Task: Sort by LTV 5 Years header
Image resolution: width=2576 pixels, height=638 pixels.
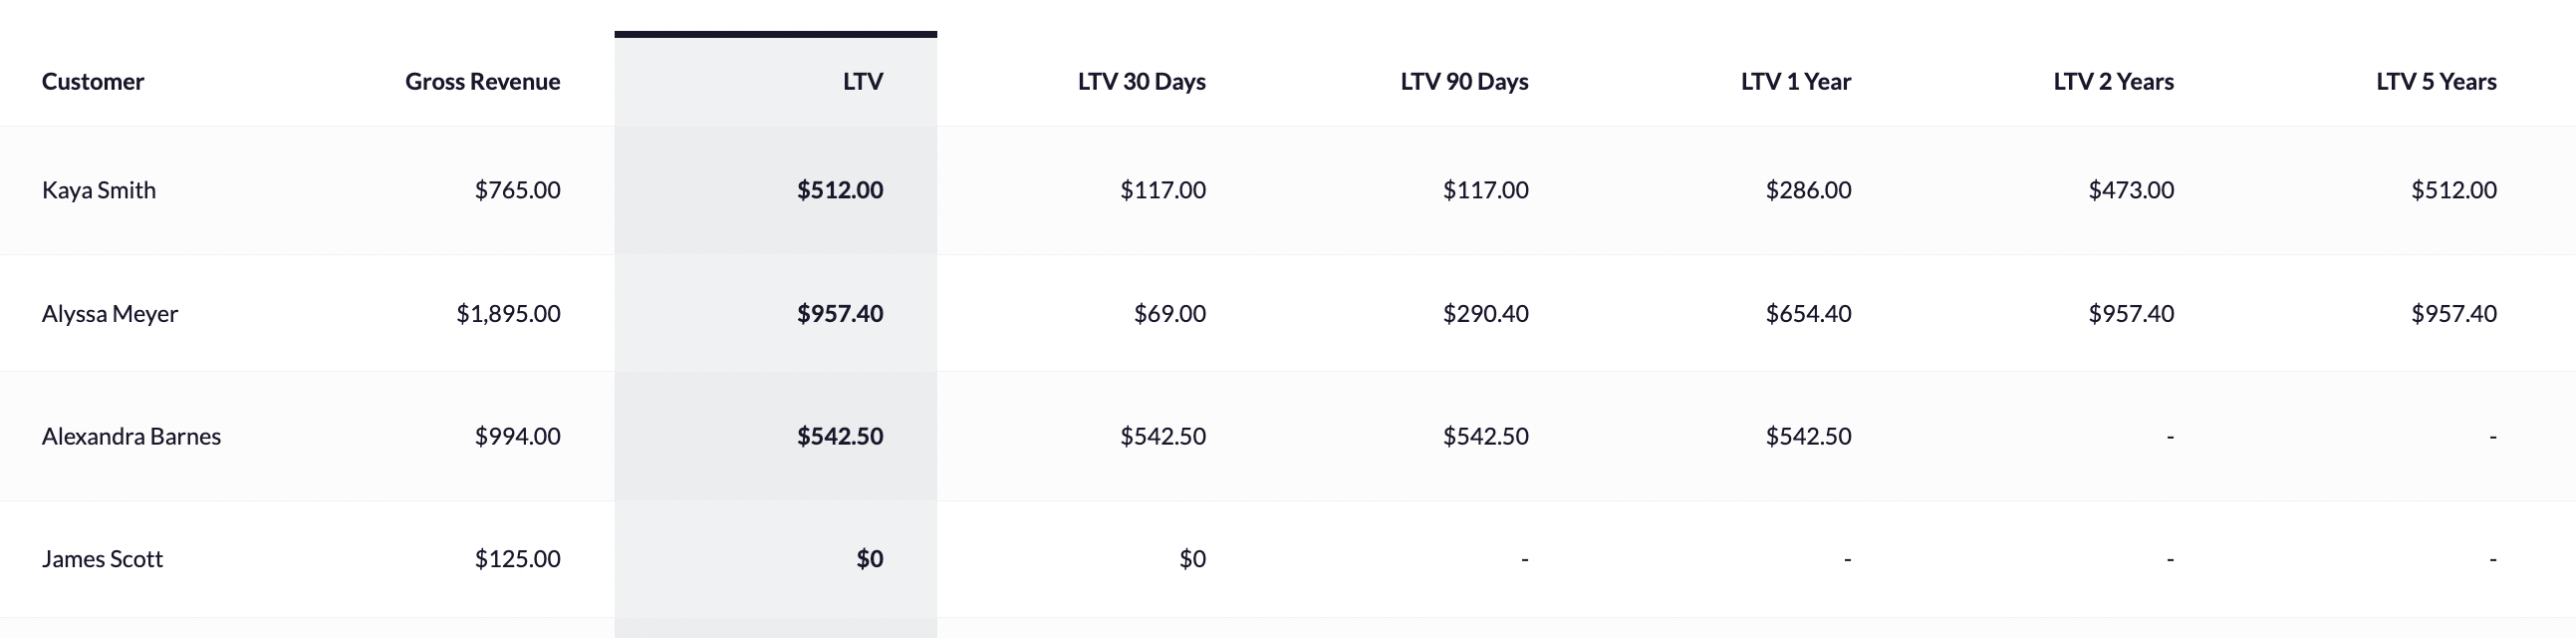Action: [2437, 81]
